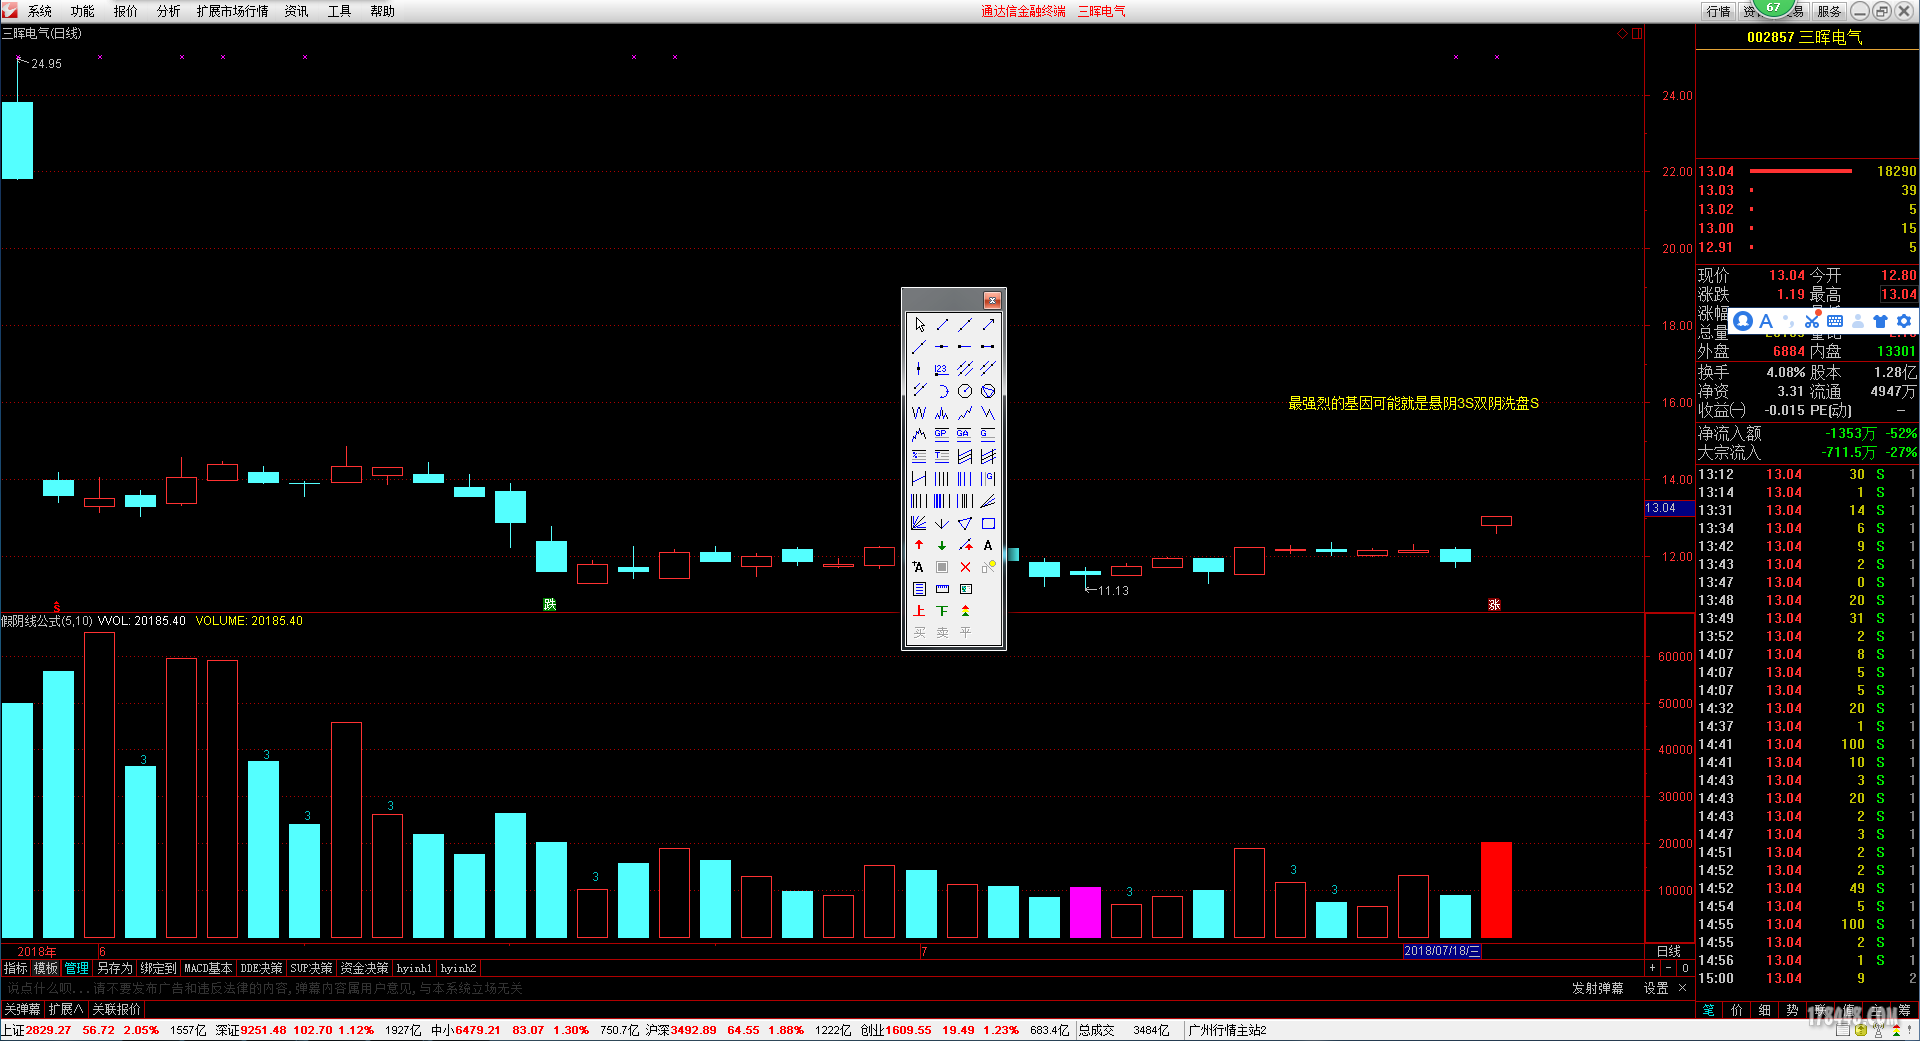Place a green down arrow marker

pos(942,545)
